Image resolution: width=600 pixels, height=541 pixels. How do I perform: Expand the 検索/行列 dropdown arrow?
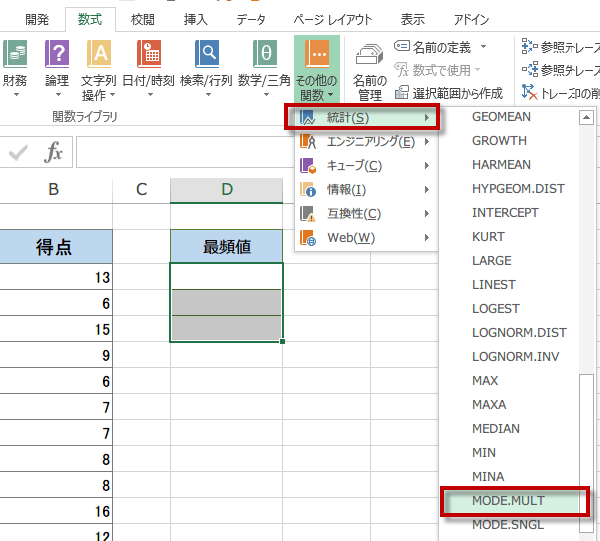pyautogui.click(x=208, y=95)
